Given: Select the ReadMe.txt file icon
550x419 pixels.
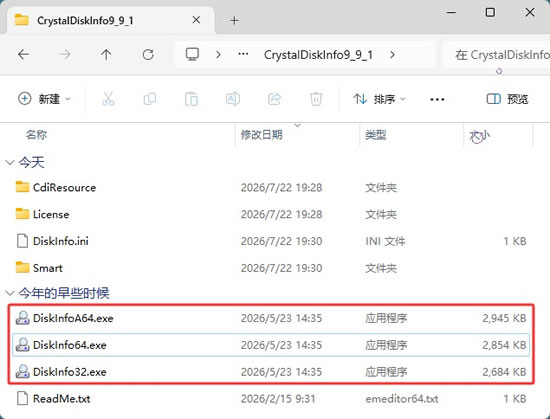Looking at the screenshot, I should coord(22,398).
